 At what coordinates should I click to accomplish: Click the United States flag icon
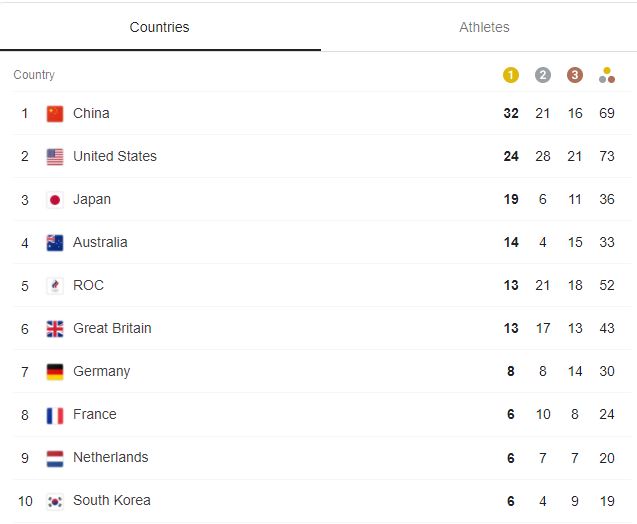pyautogui.click(x=55, y=157)
